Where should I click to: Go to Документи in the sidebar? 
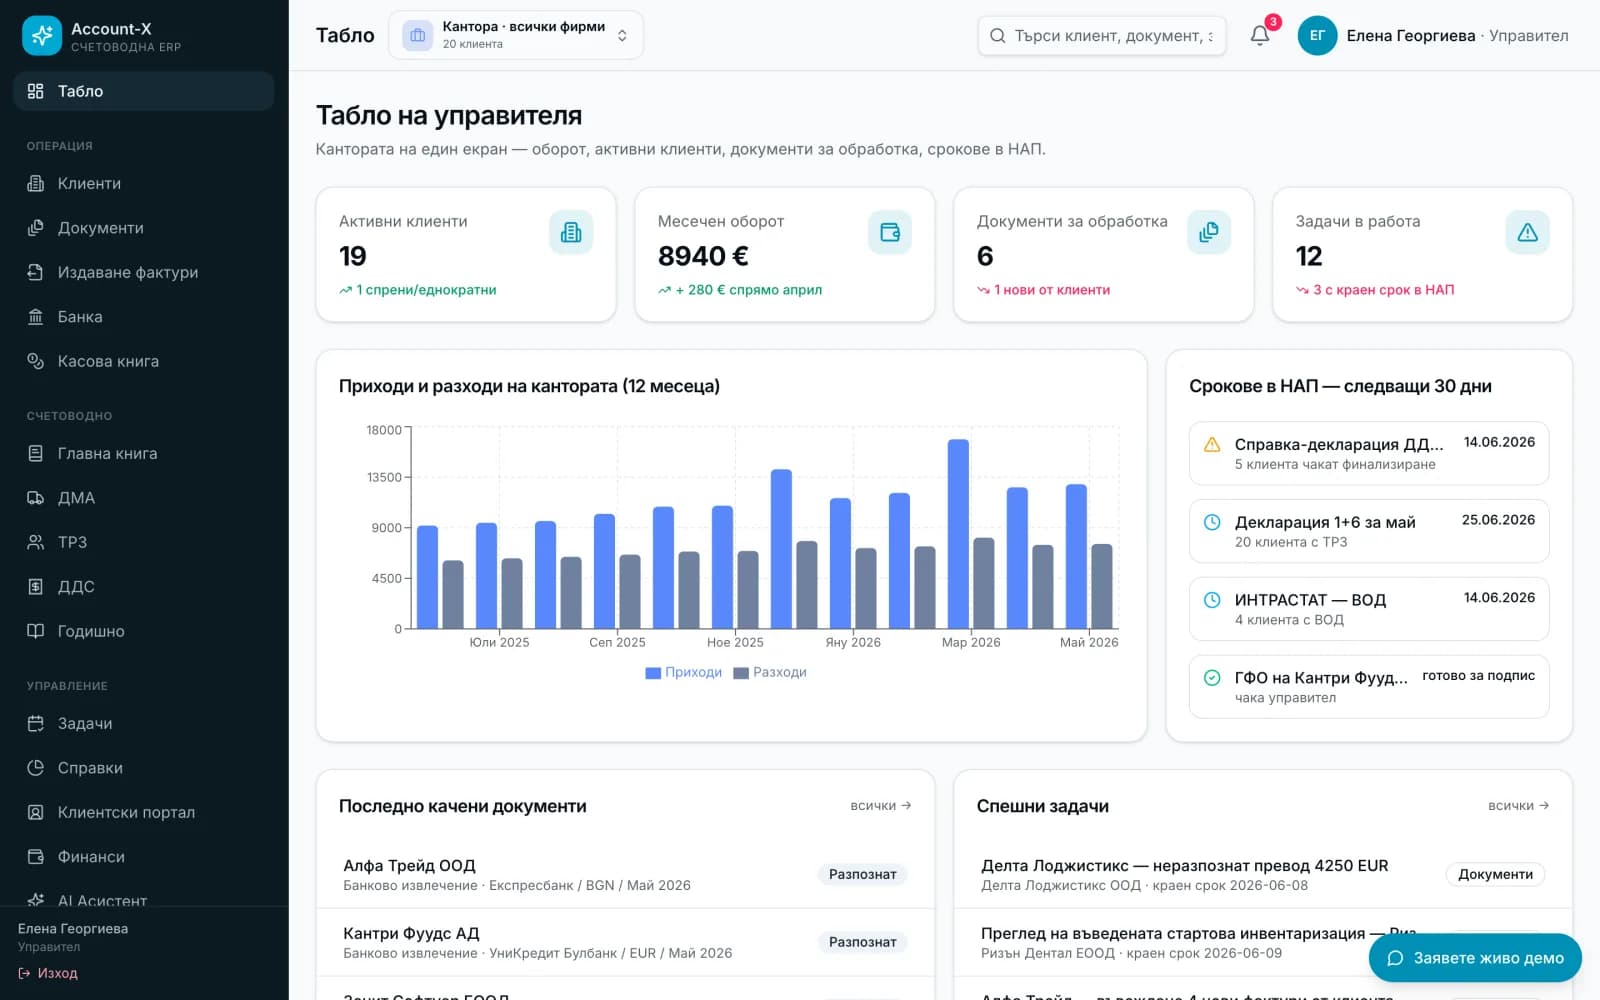(144, 228)
